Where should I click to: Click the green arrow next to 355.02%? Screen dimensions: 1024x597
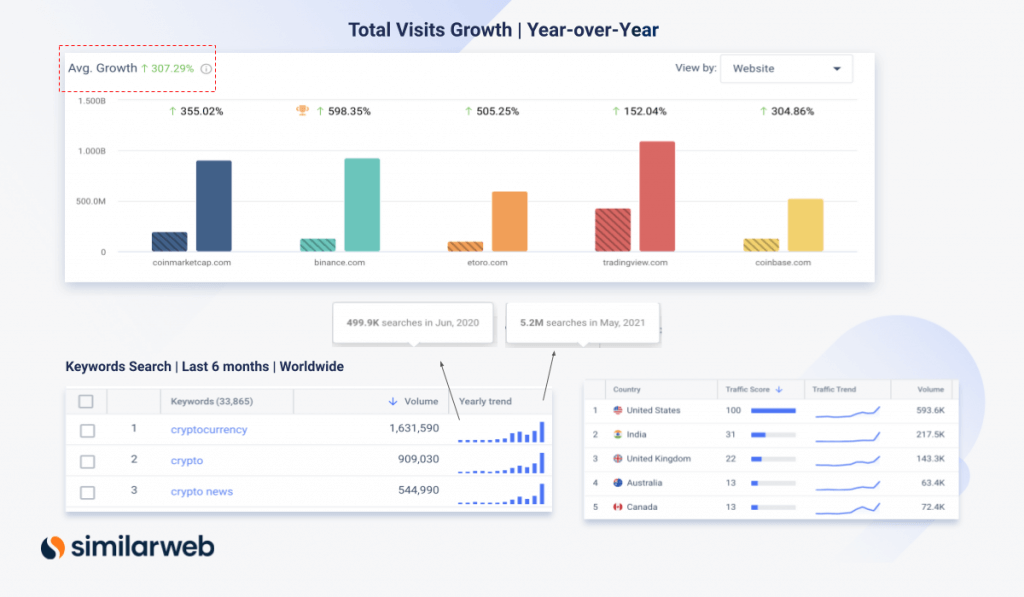coord(172,112)
